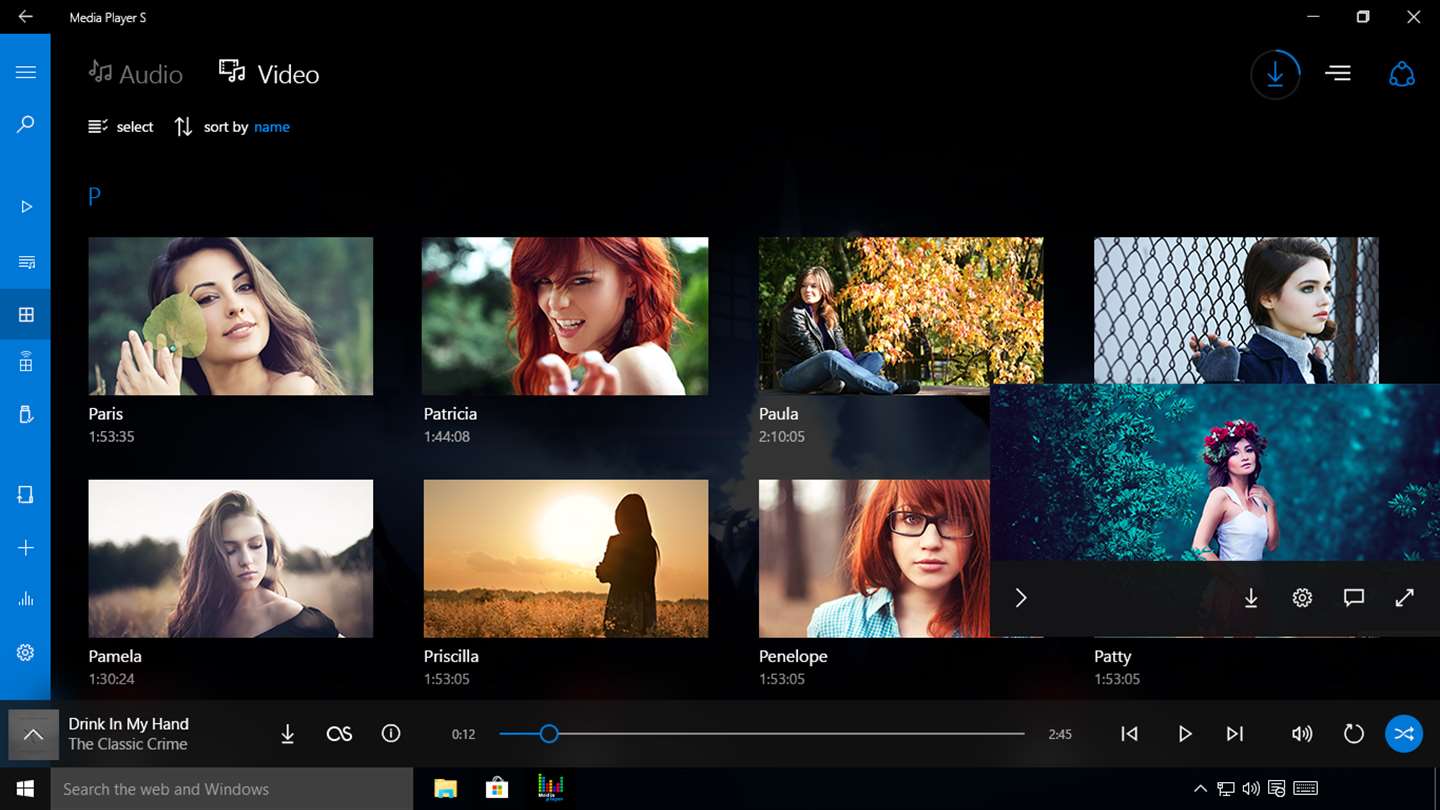
Task: Switch to the Audio tab
Action: tap(136, 74)
